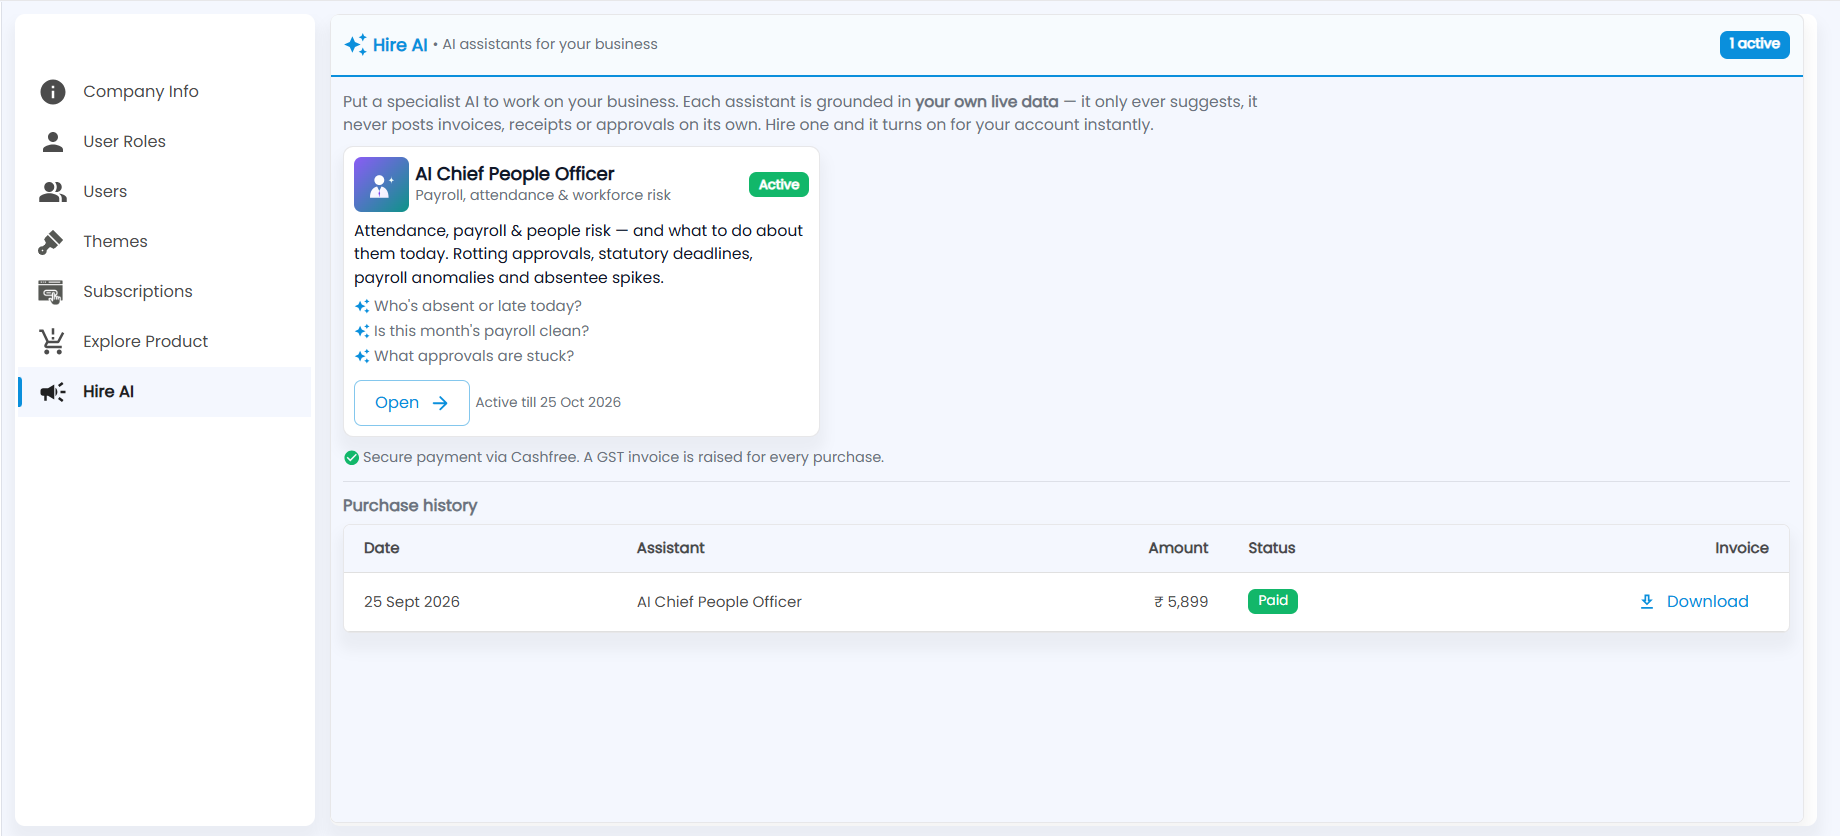
Task: Open Company Info menu item
Action: [140, 92]
